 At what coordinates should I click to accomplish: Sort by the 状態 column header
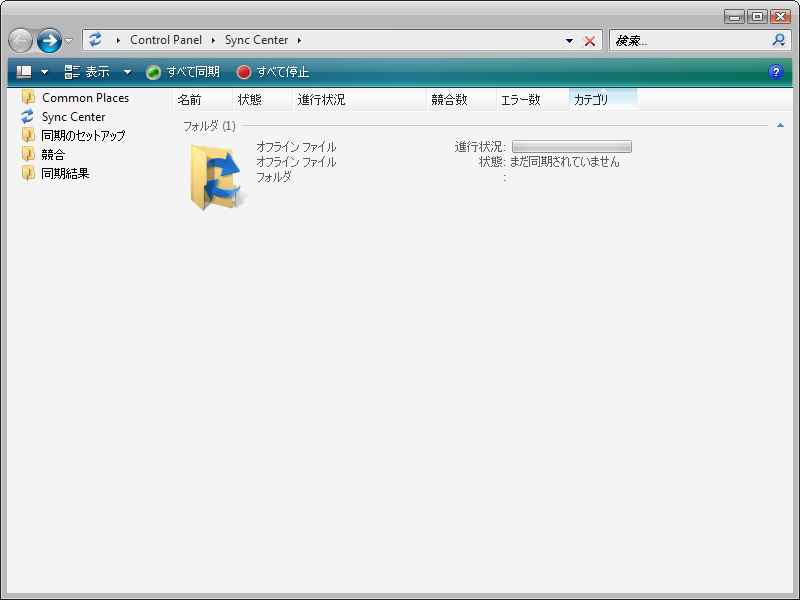[263, 100]
